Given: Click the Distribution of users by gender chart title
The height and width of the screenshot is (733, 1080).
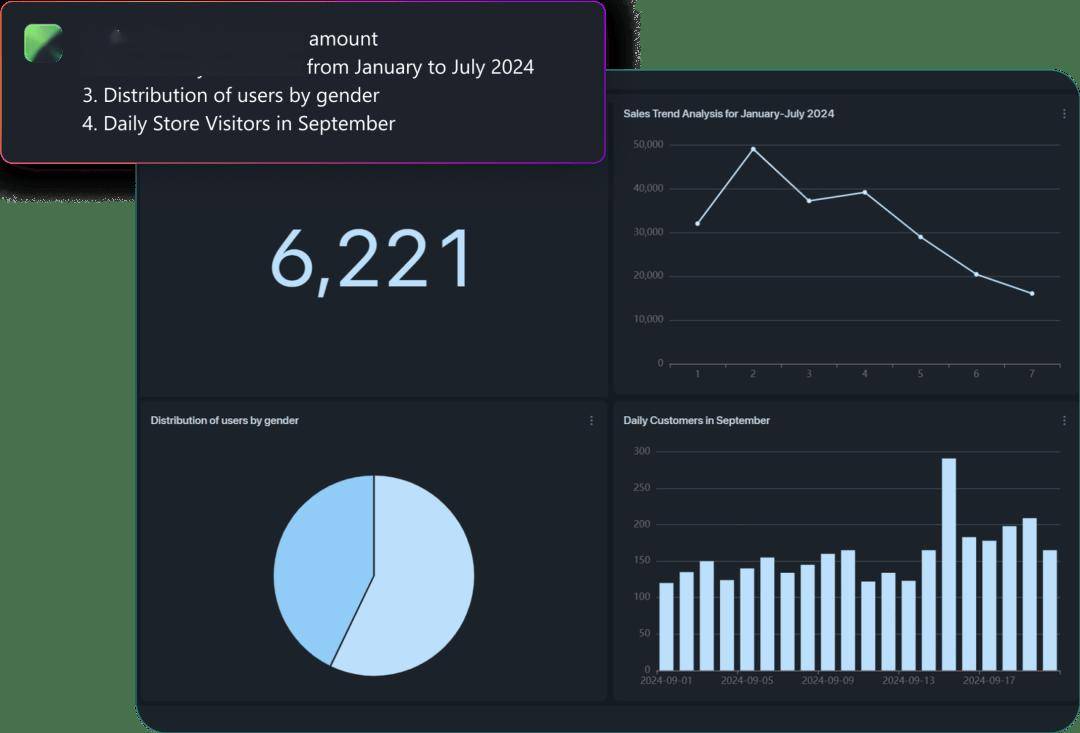Looking at the screenshot, I should point(225,420).
